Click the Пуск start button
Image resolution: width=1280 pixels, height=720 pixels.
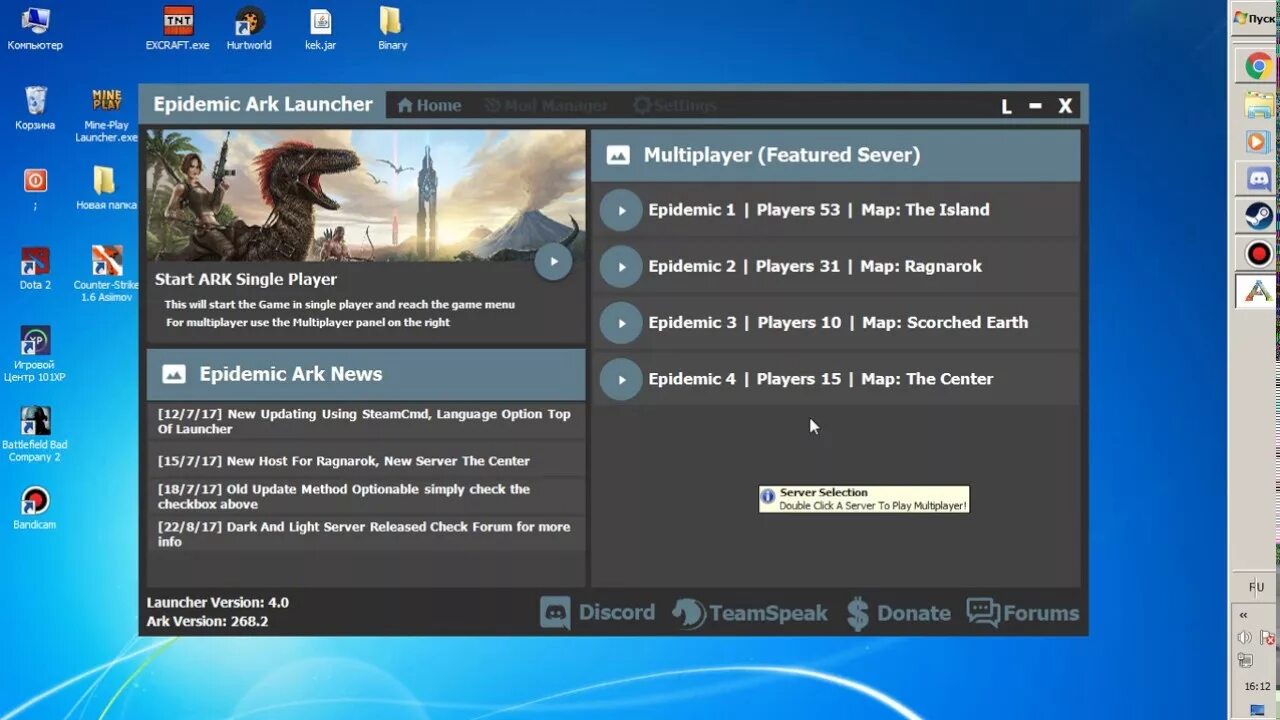click(x=1254, y=18)
